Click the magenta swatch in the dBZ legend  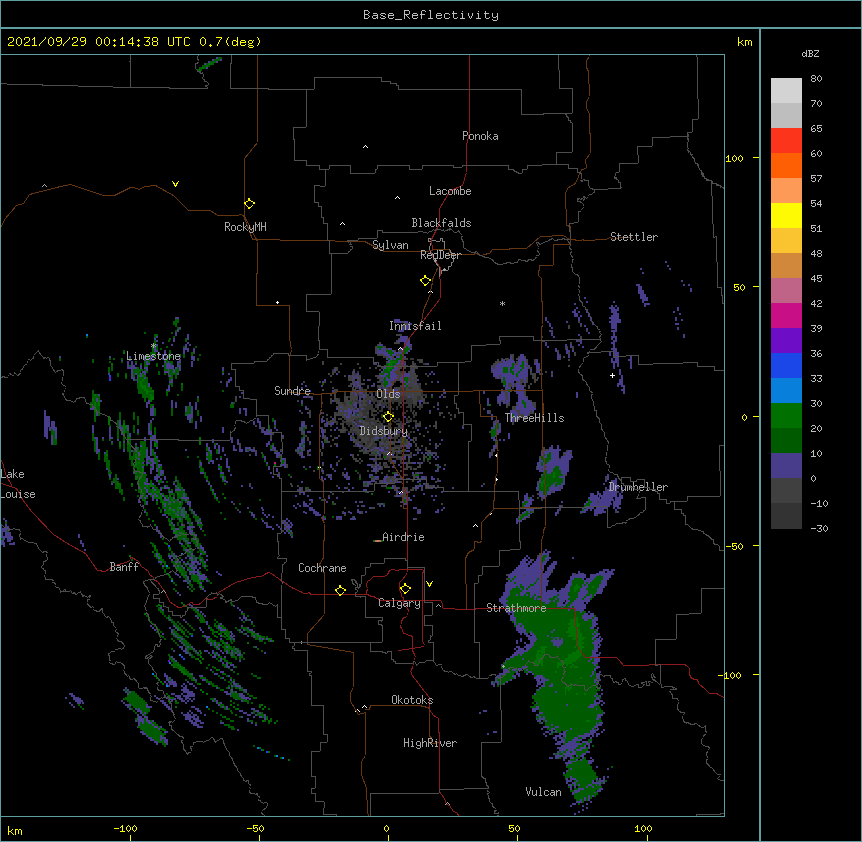pos(786,315)
